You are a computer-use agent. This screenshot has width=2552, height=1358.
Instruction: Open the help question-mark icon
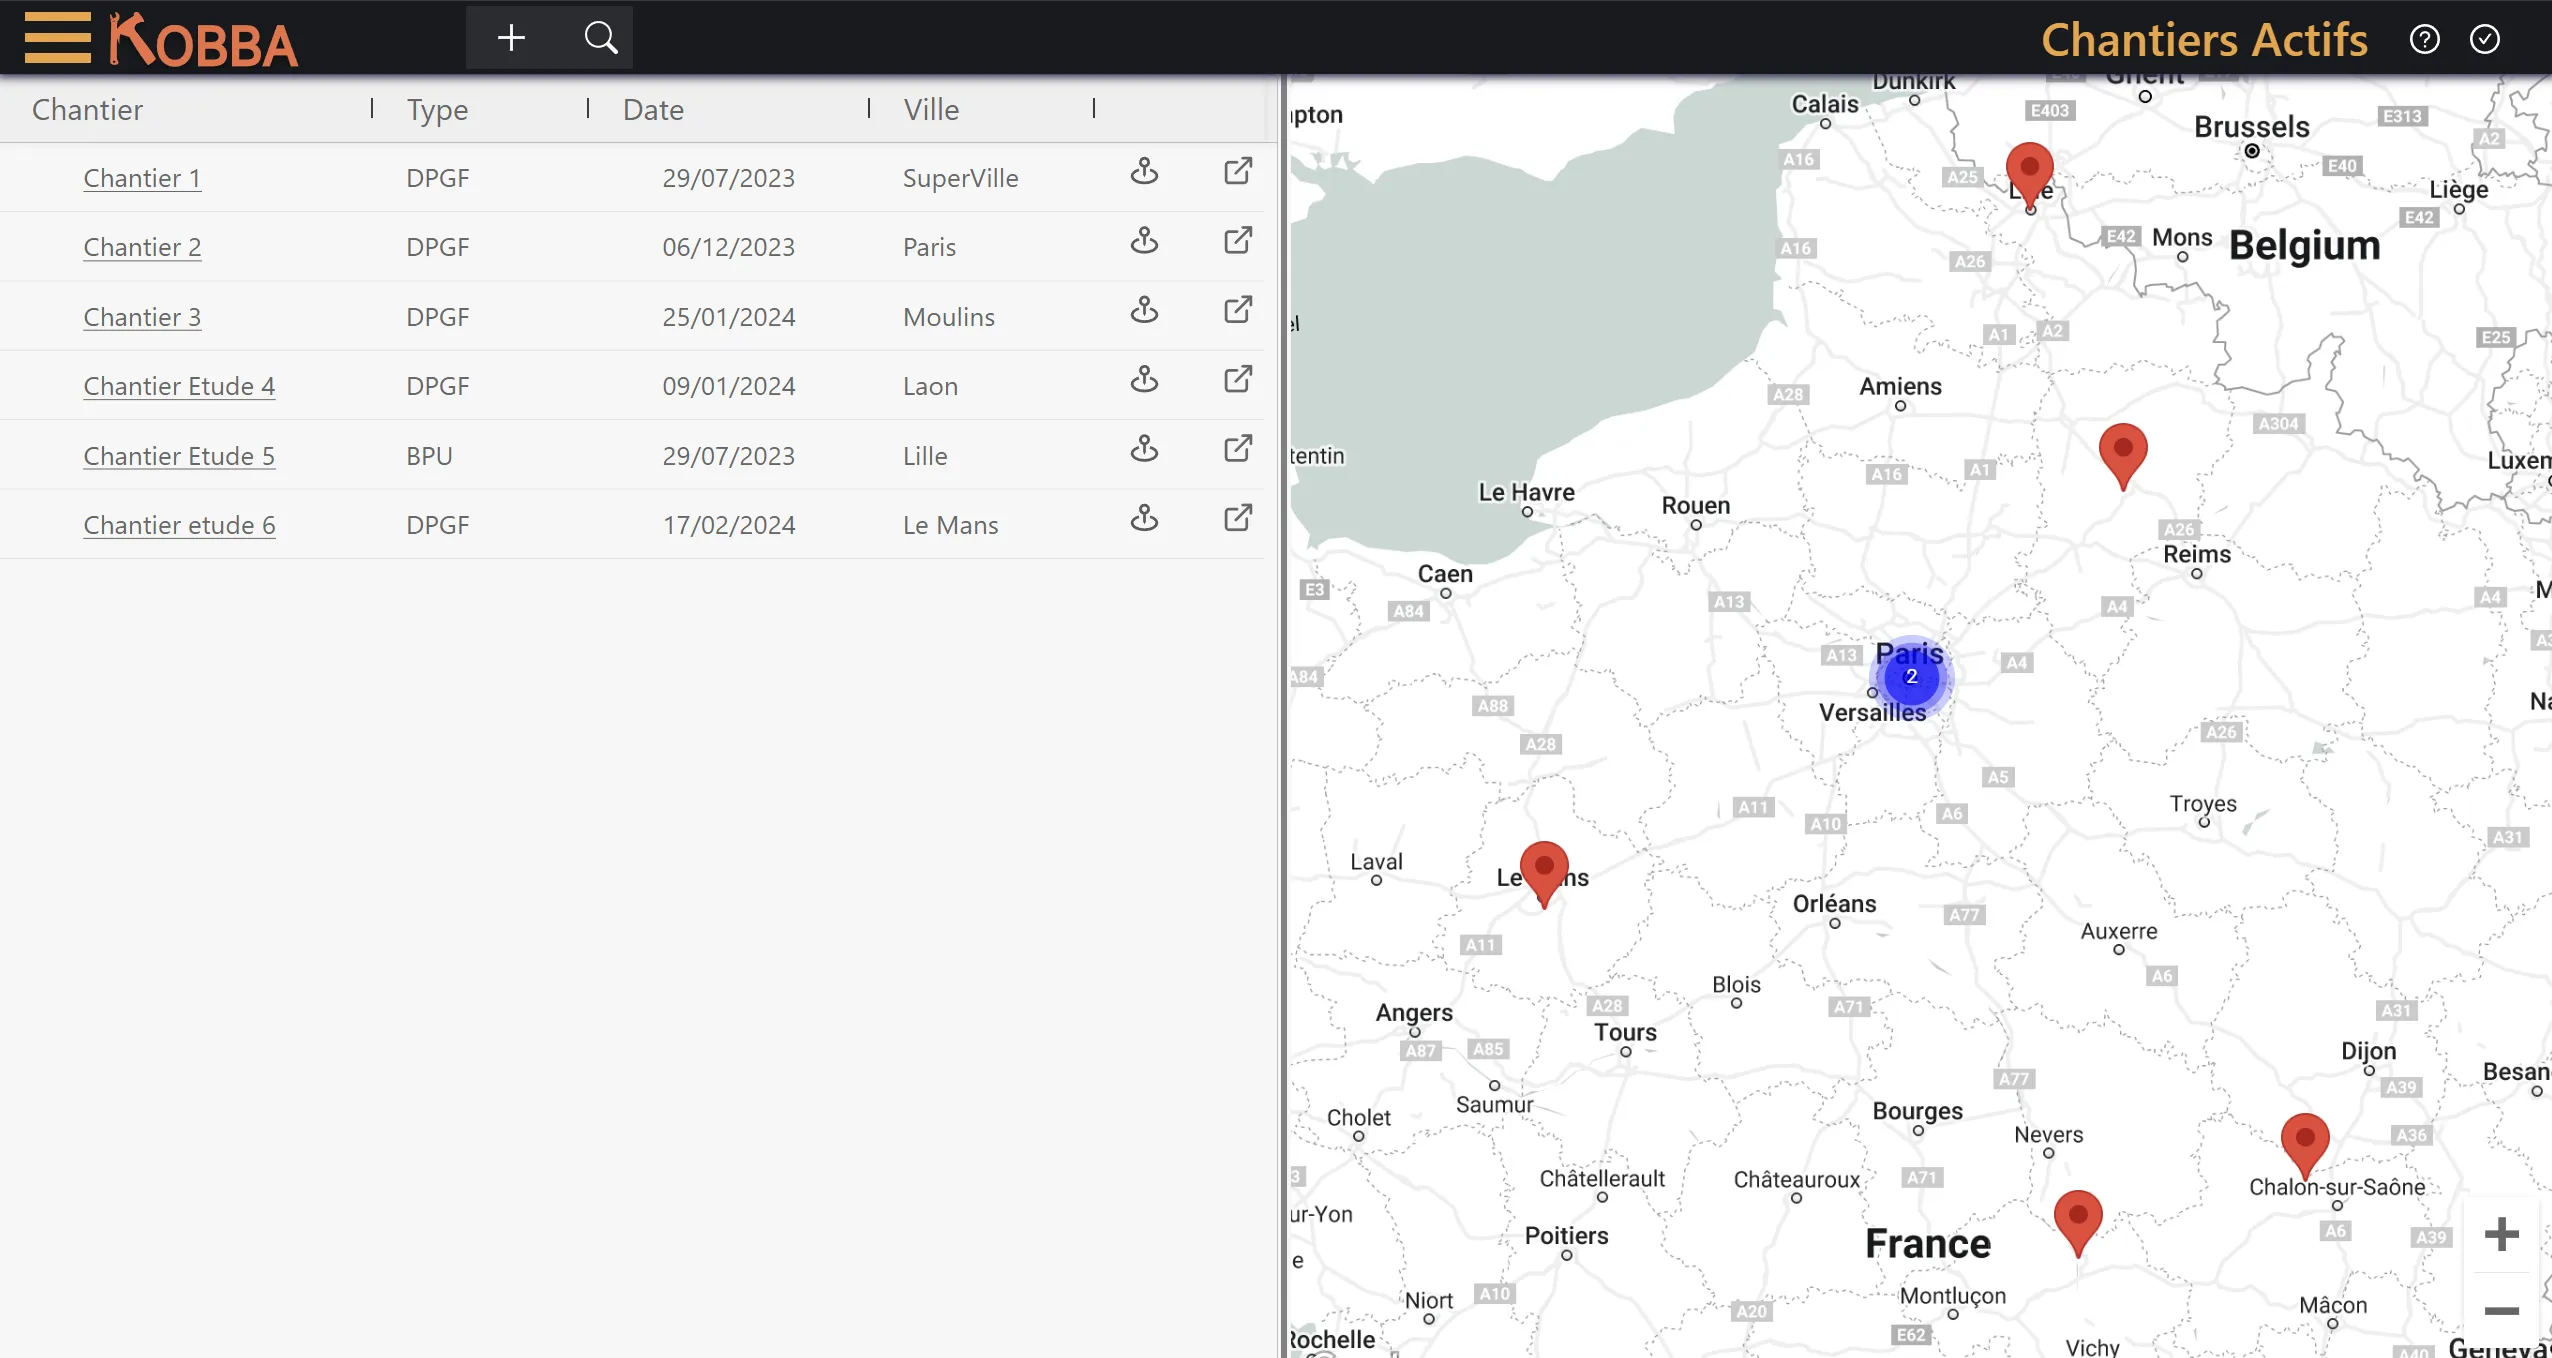click(x=2424, y=39)
